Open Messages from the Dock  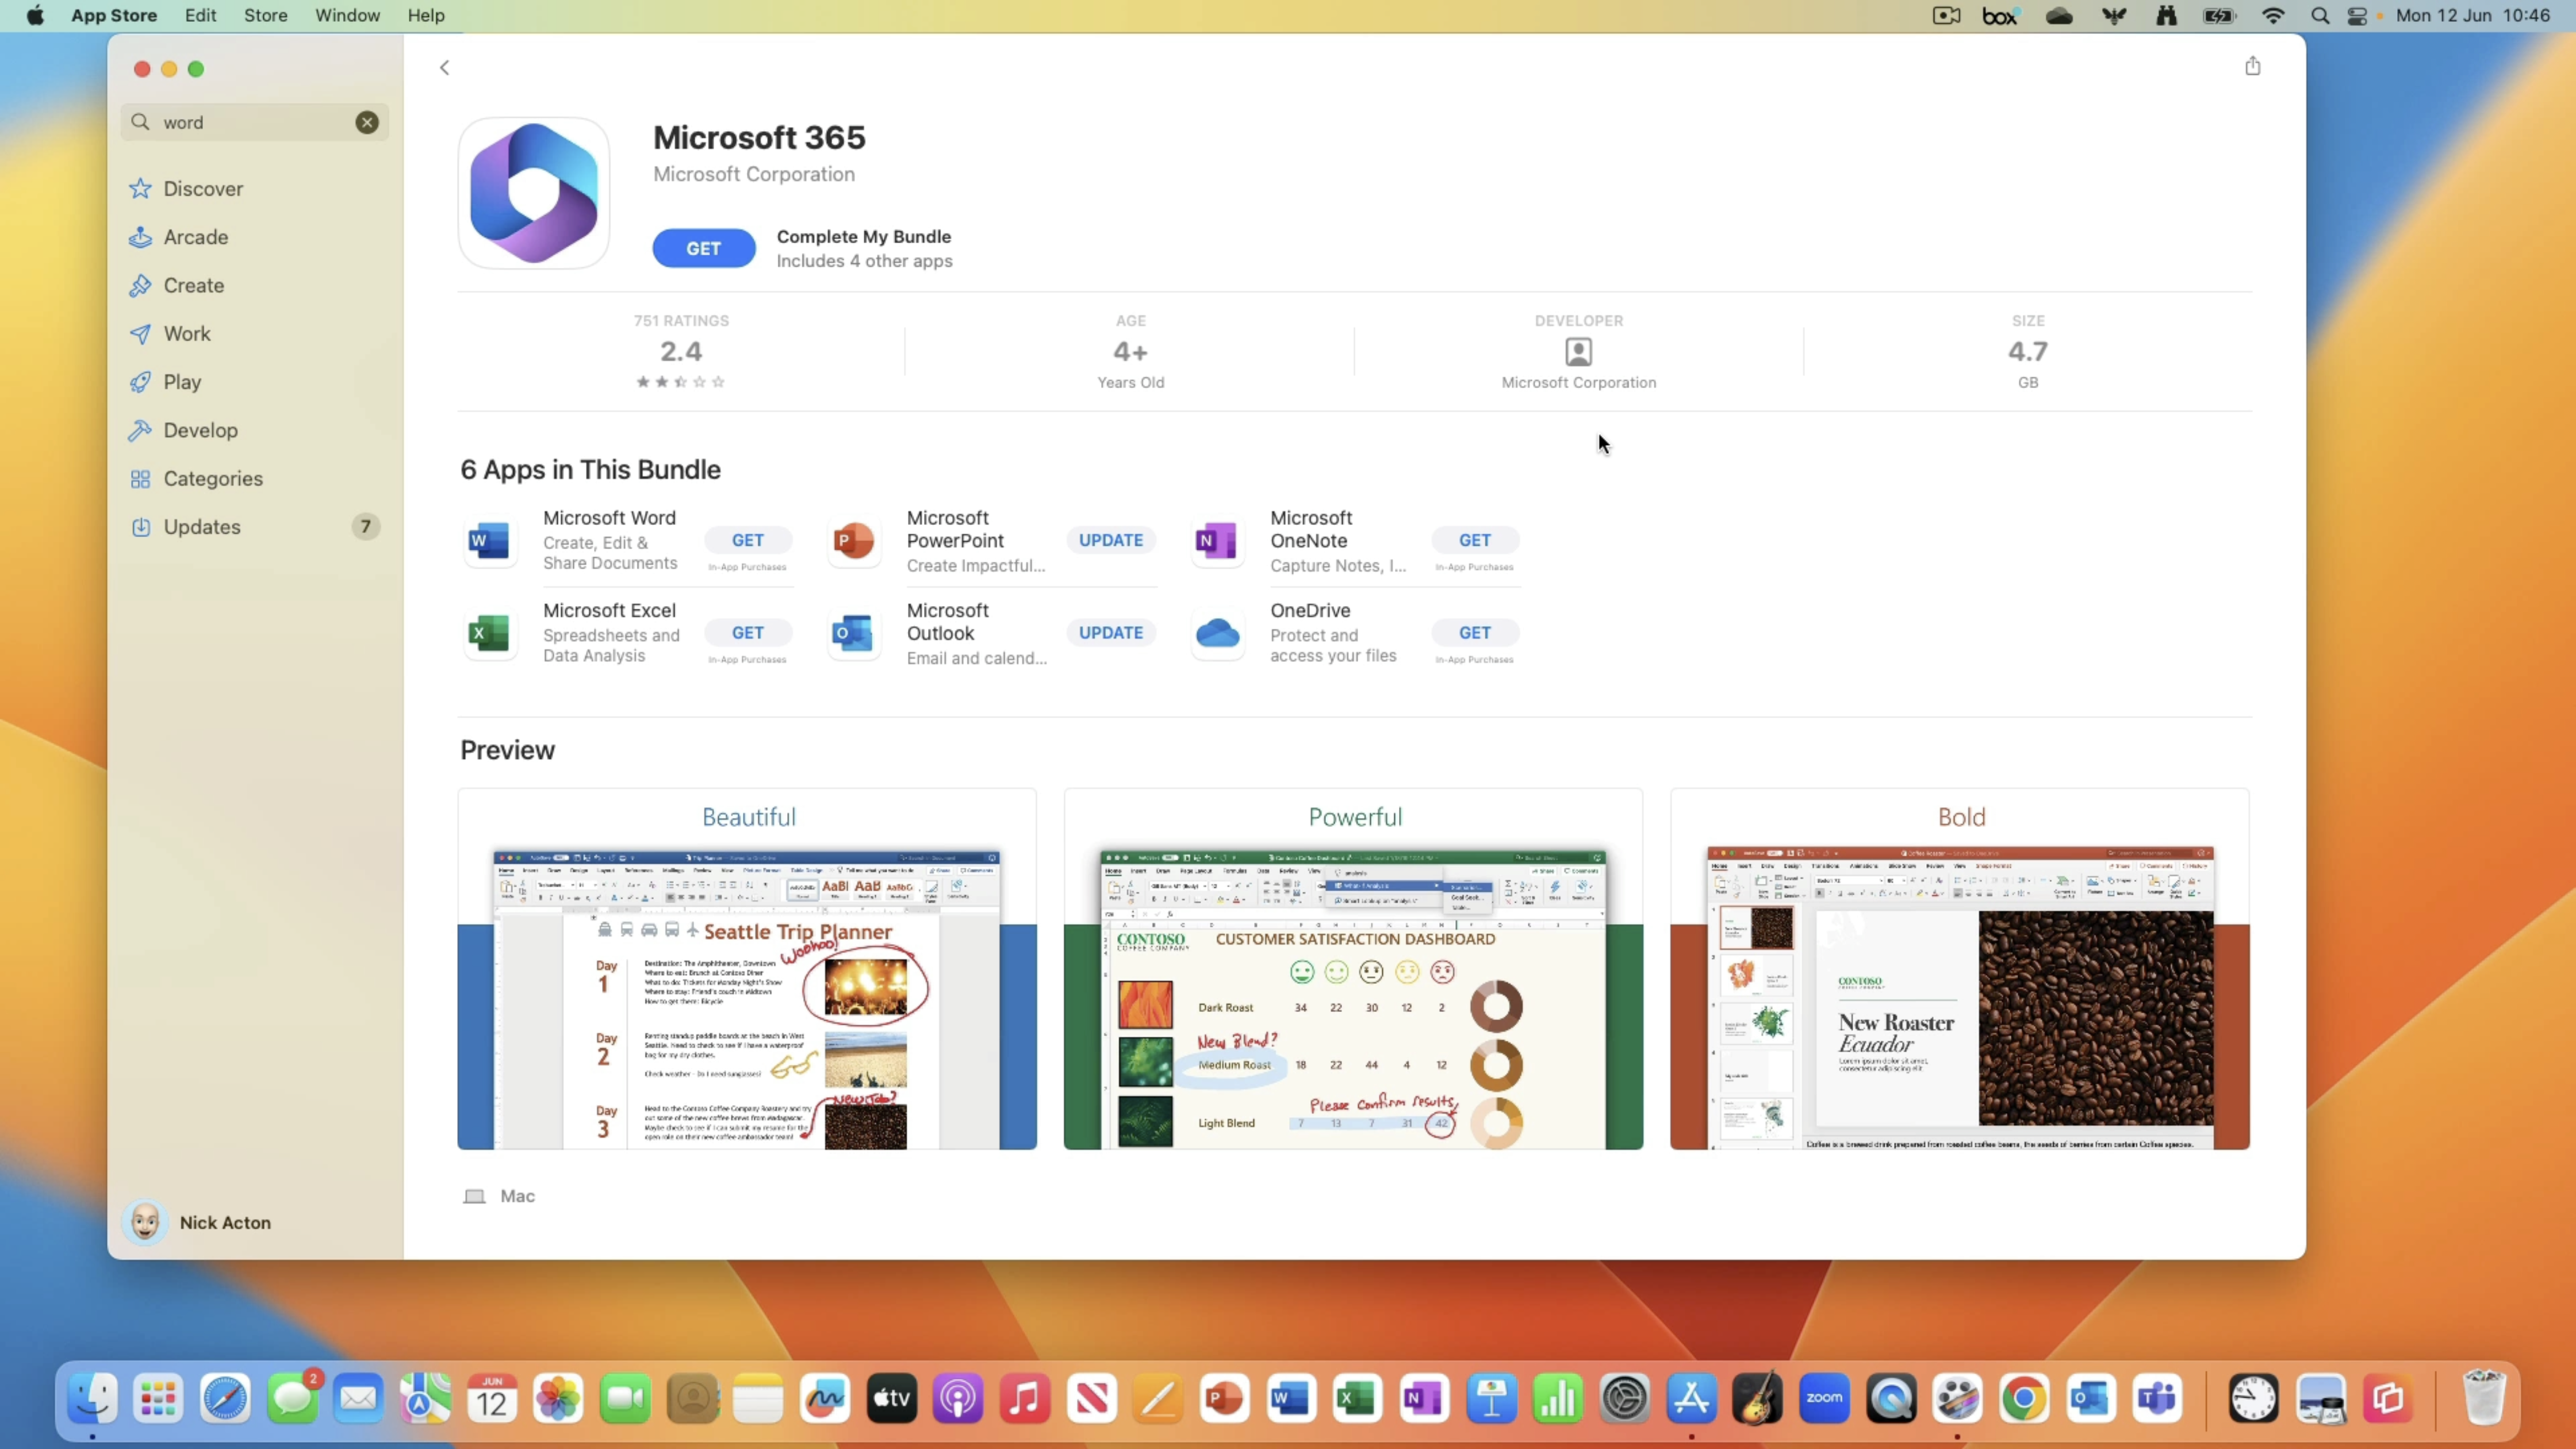pyautogui.click(x=292, y=1398)
